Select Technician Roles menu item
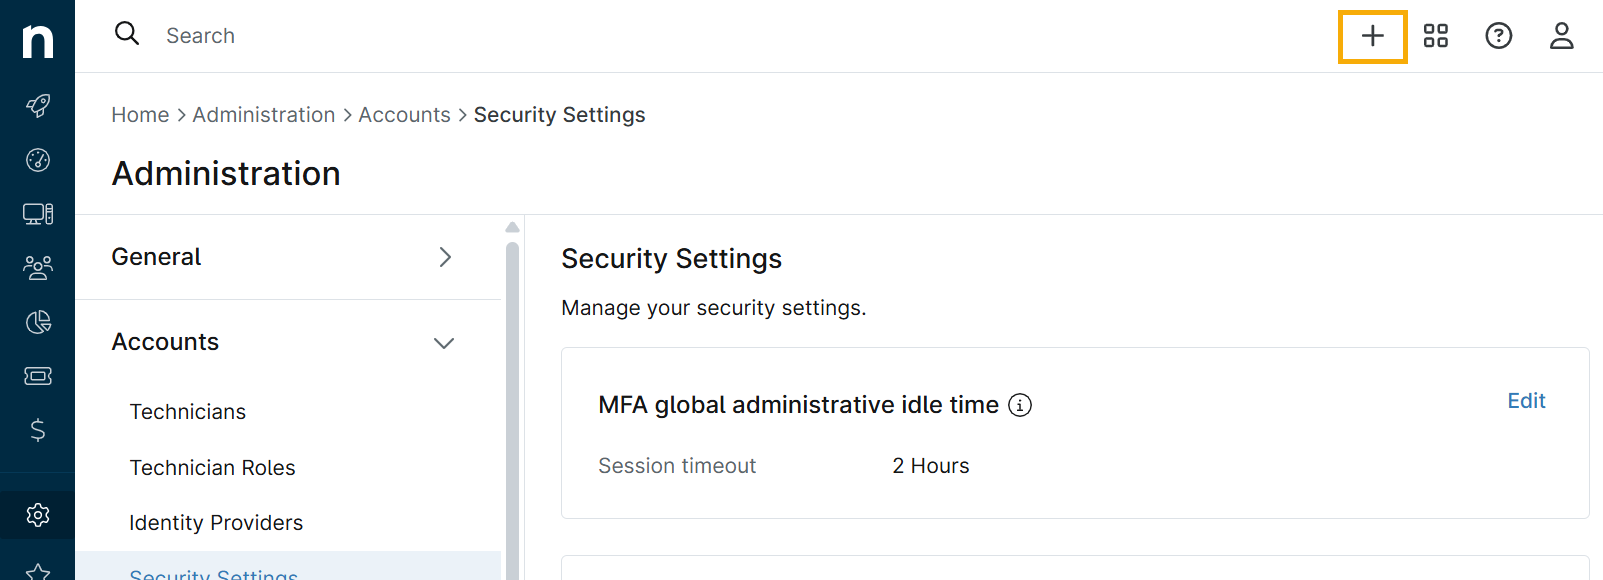 [x=213, y=468]
